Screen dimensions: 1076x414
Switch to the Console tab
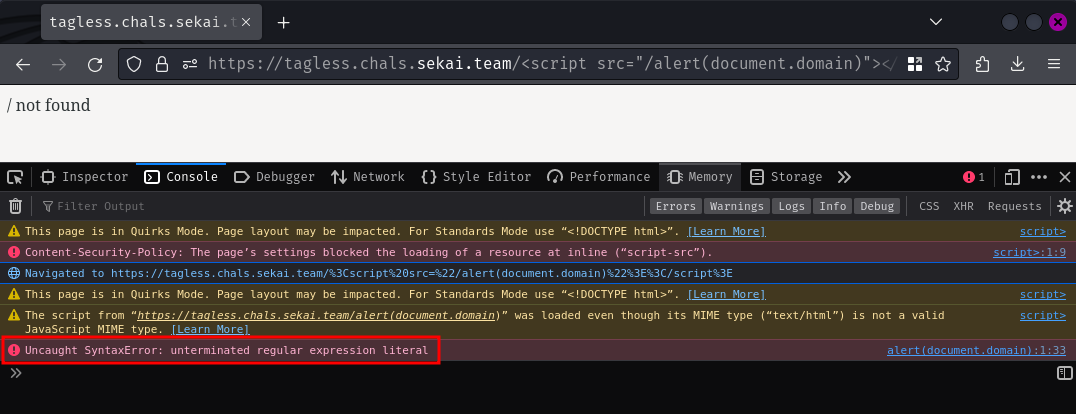tap(181, 177)
